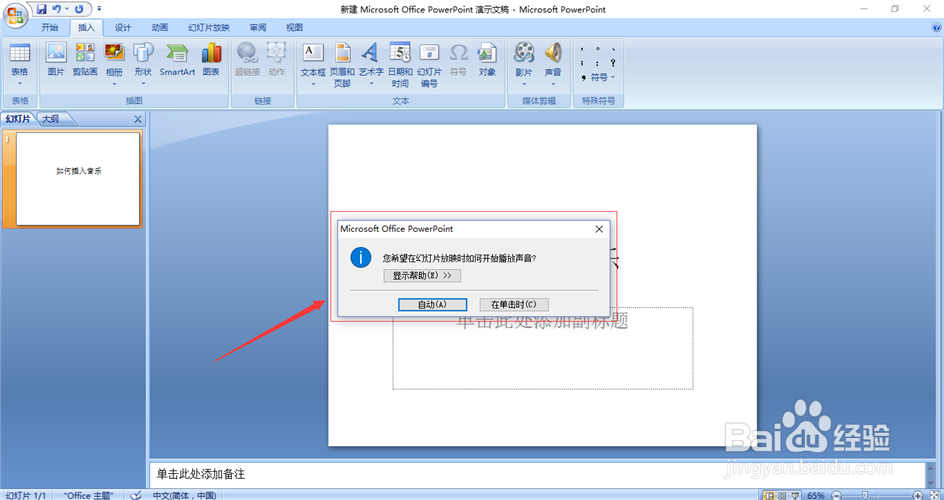The height and width of the screenshot is (500, 944).
Task: Expand the 表格 dropdown arrow
Action: 20,84
